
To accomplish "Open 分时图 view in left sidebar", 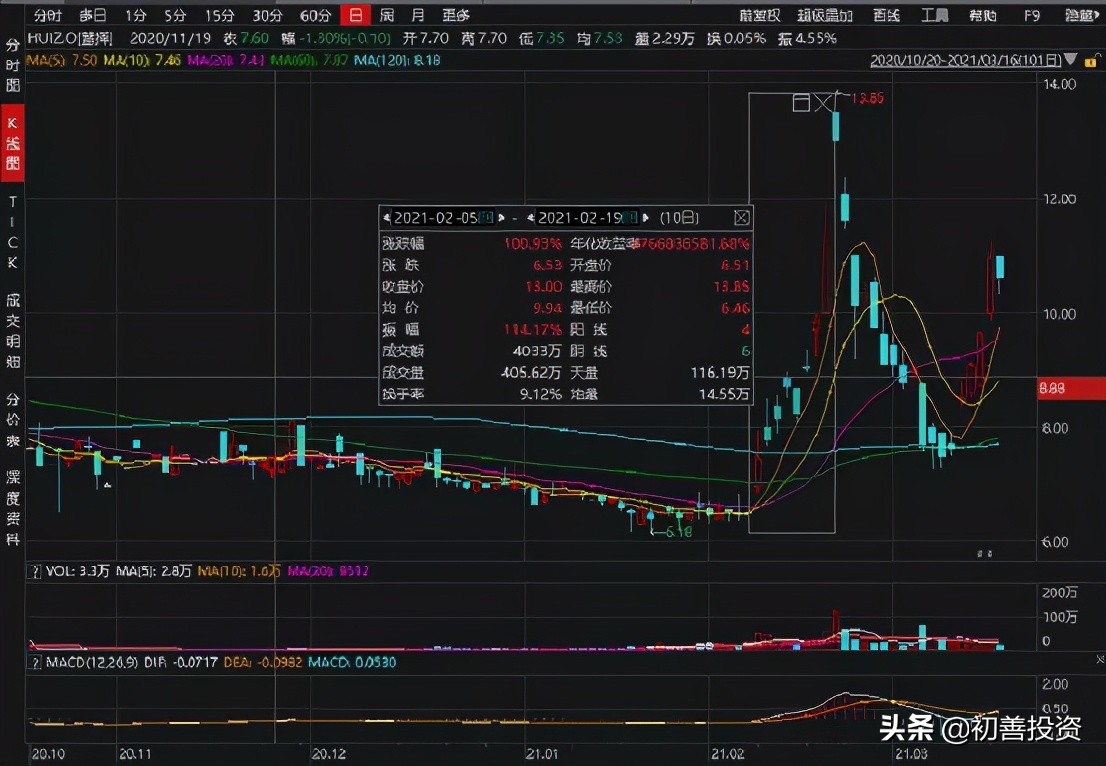I will 13,65.
